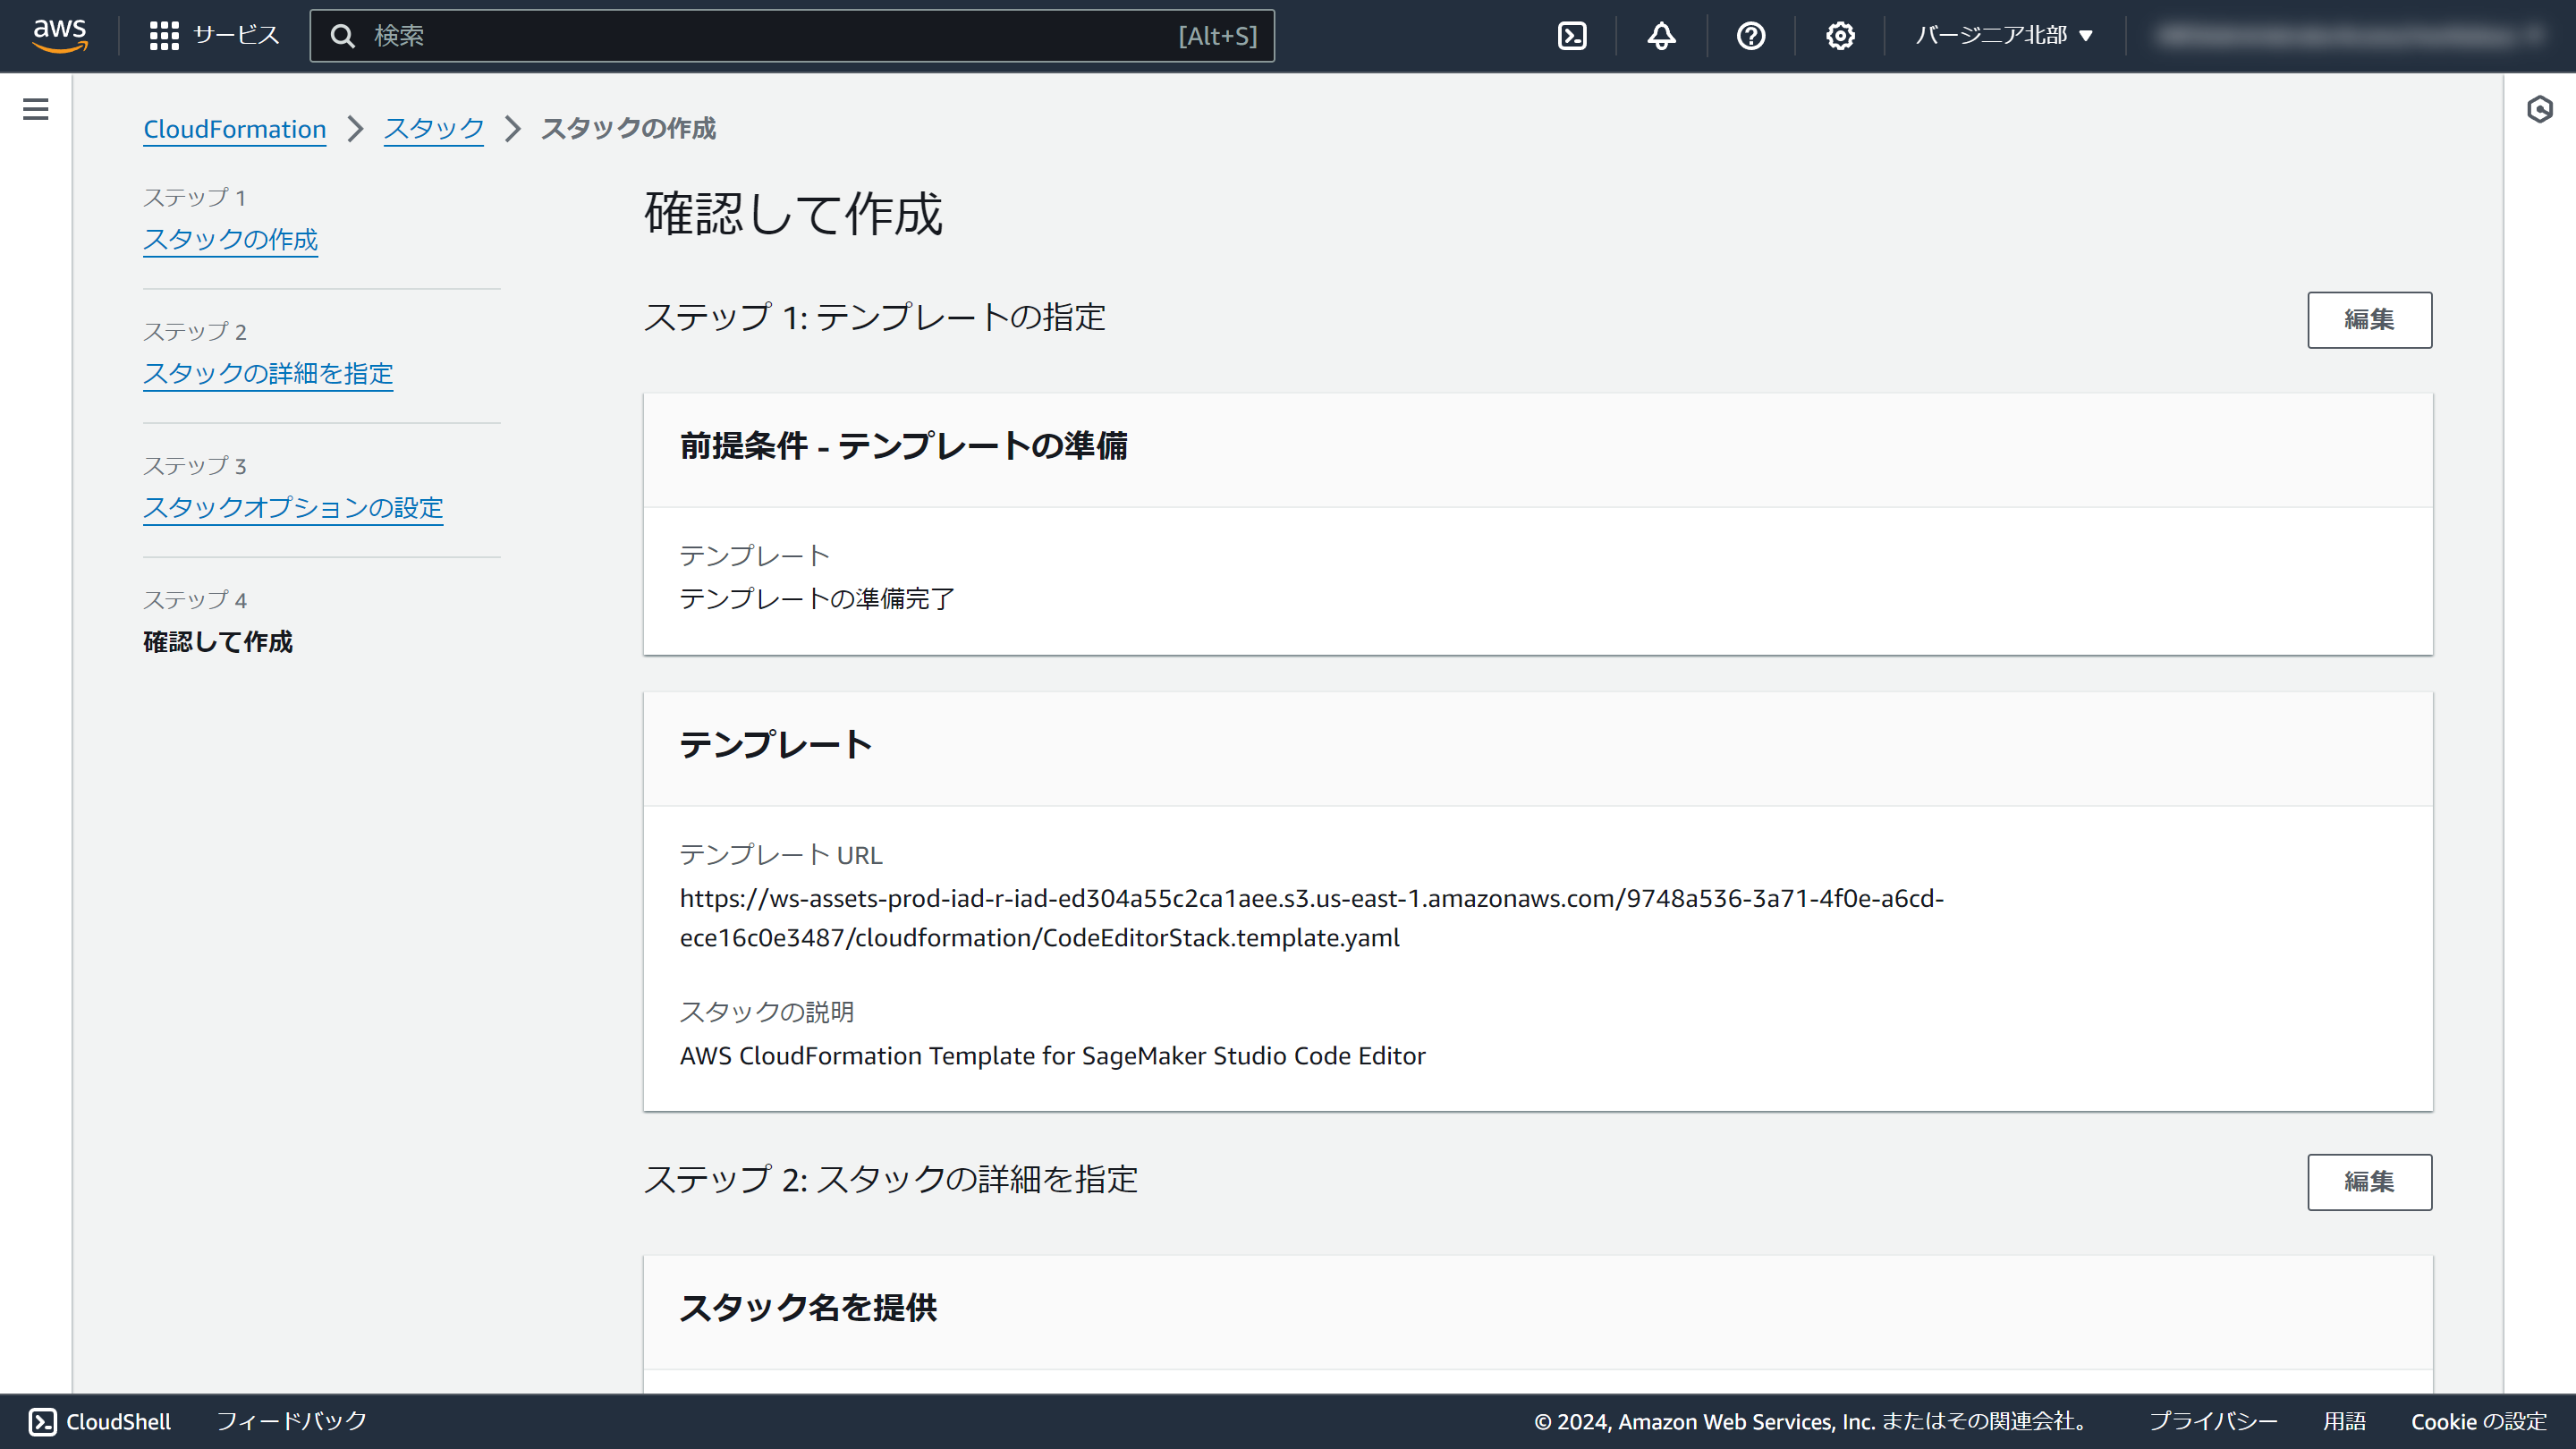Open the バージニア北部 region selector
This screenshot has width=2576, height=1449.
tap(2003, 35)
